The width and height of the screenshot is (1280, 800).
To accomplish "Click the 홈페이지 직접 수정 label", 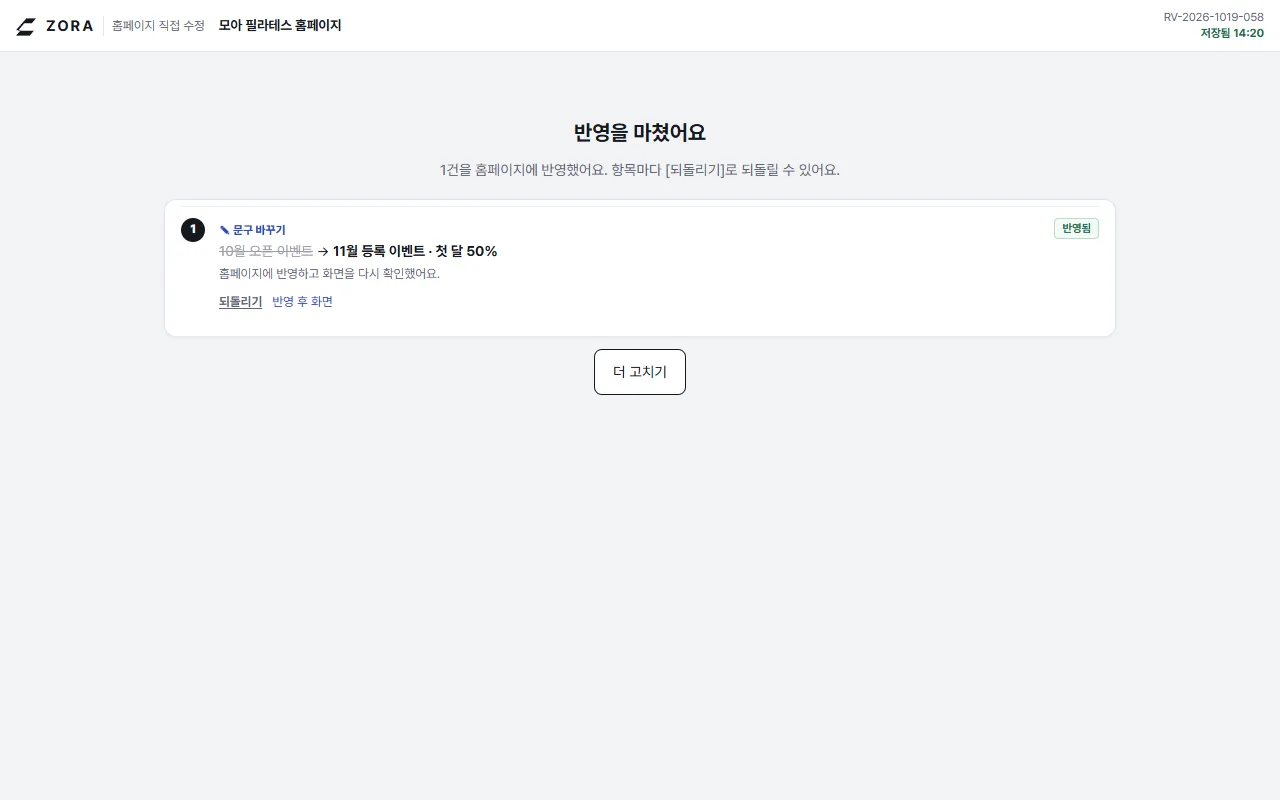I will click(158, 26).
